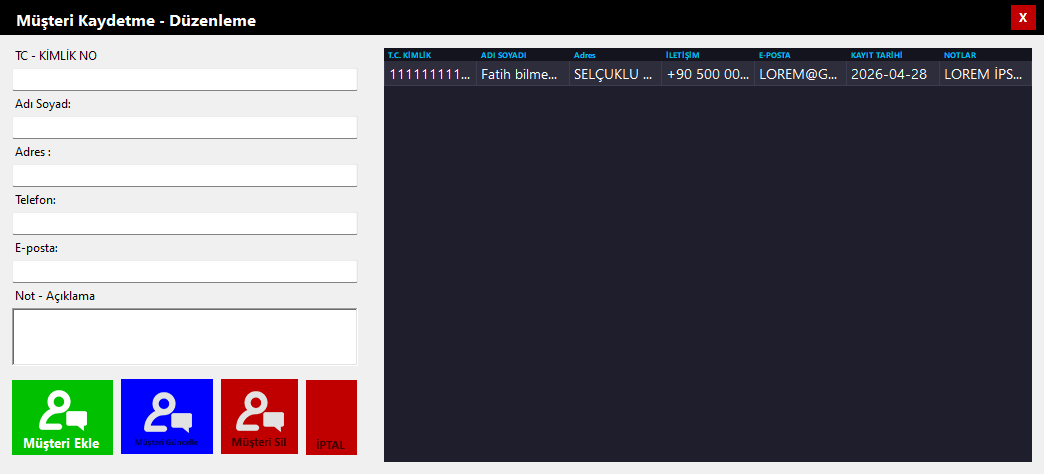Select the Adres column header in grid
1044x474 pixels.
pyautogui.click(x=615, y=55)
